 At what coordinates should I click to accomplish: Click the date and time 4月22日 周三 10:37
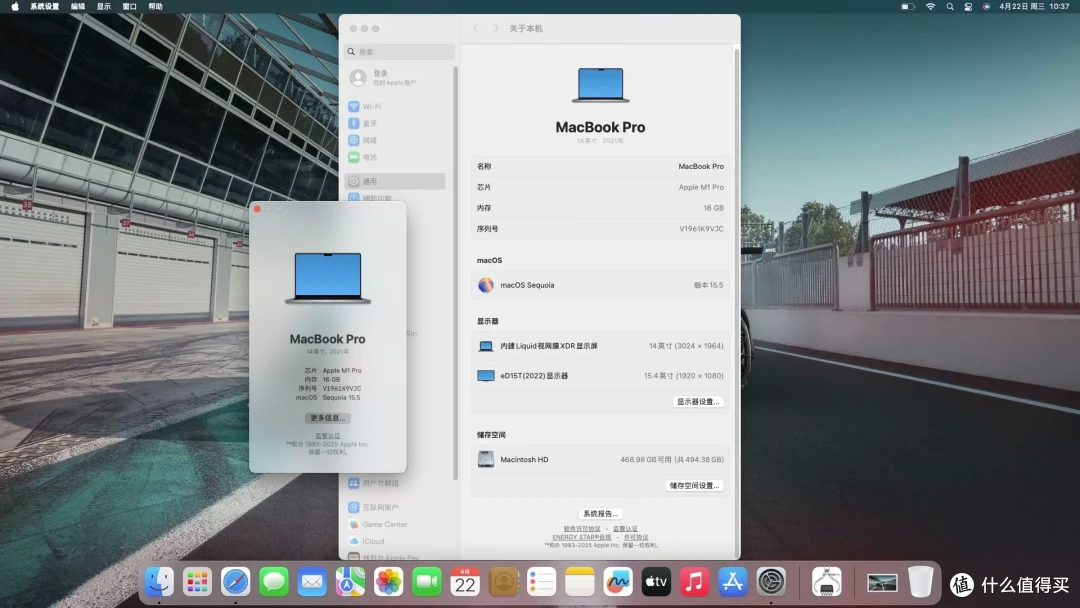tap(1034, 6)
